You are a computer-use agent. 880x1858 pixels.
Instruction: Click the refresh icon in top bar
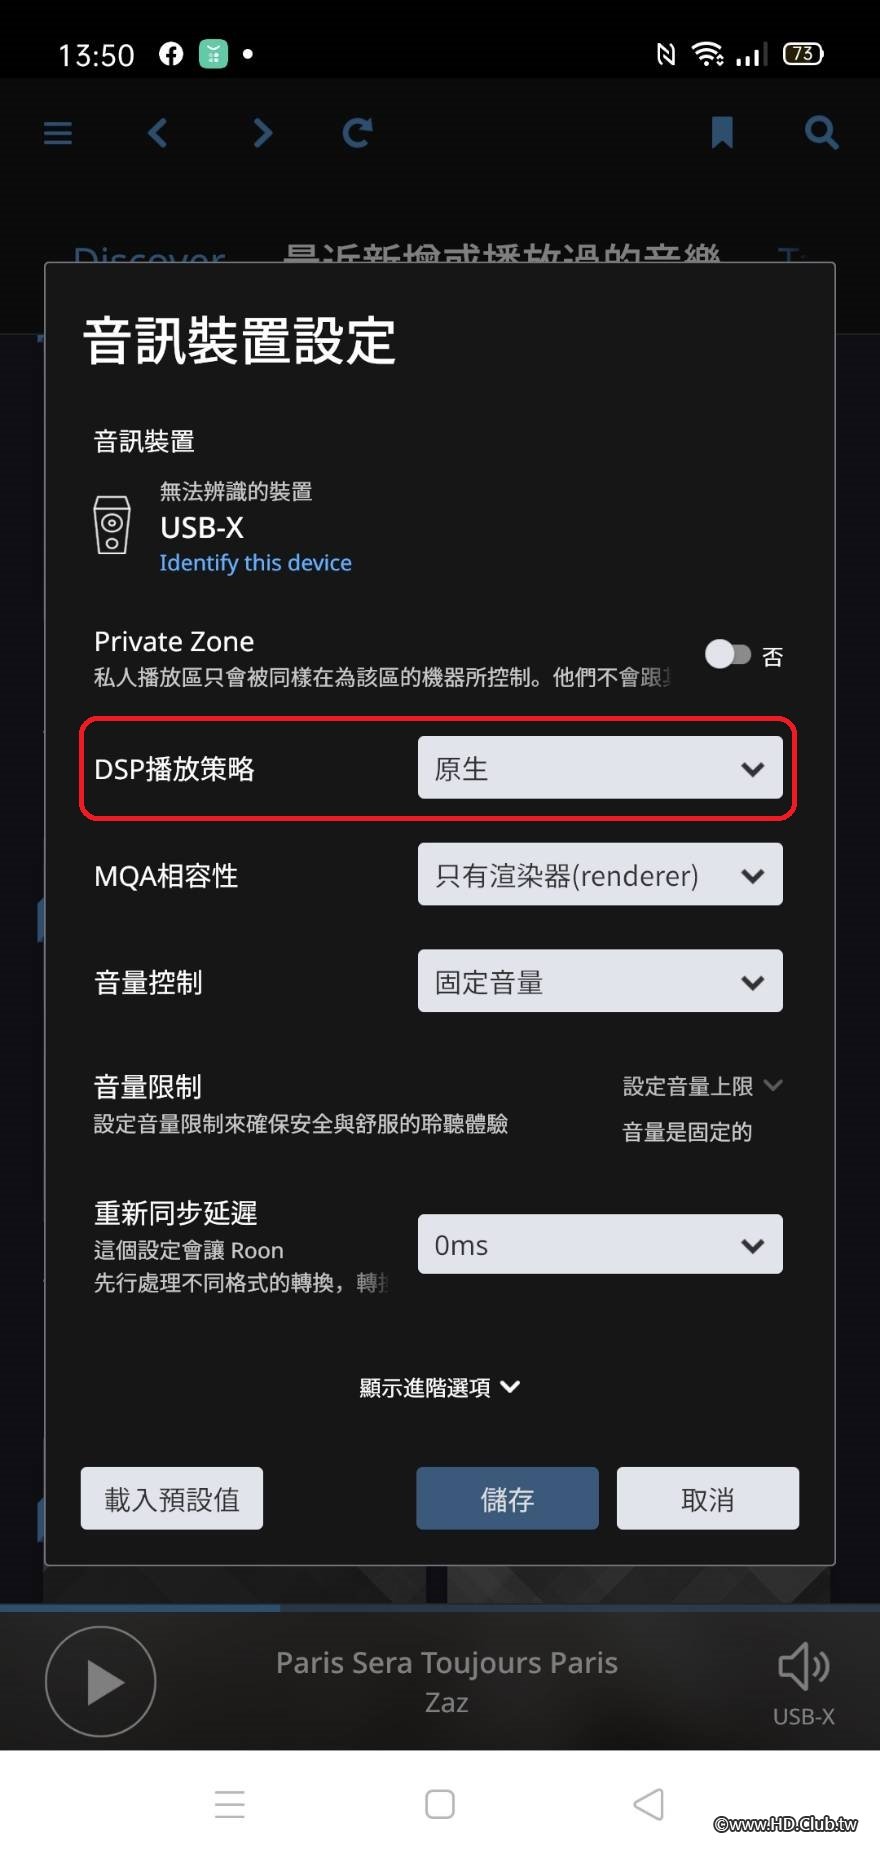click(358, 133)
